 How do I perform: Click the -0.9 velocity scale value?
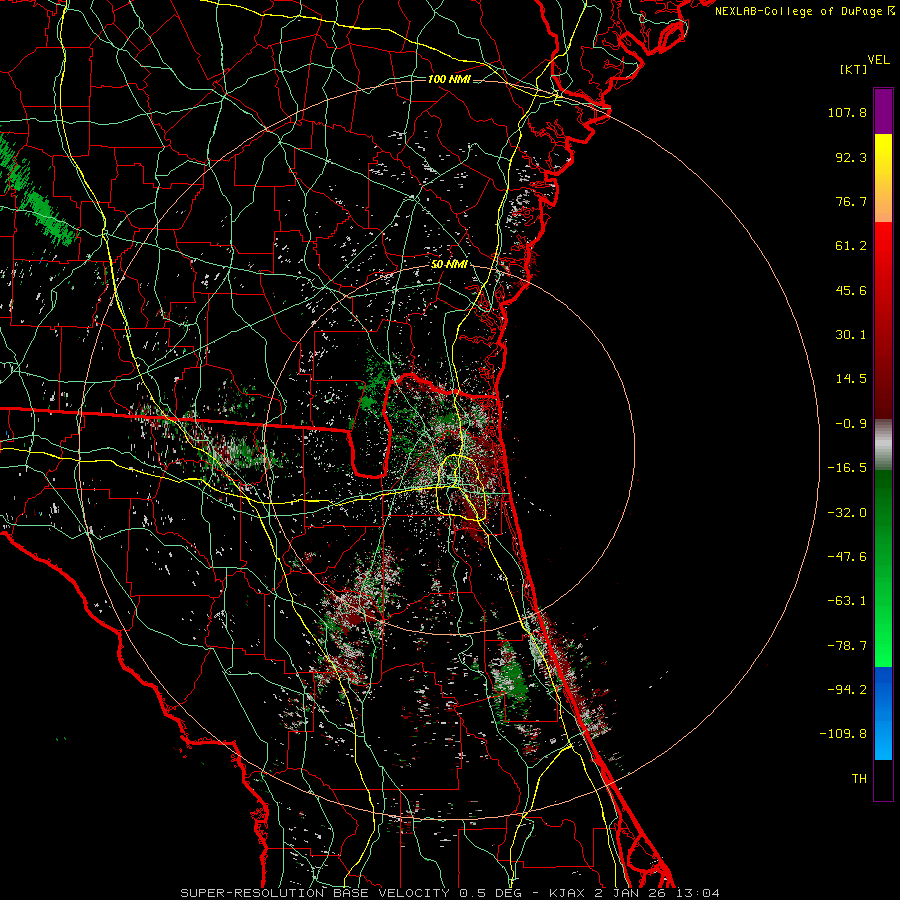click(851, 424)
